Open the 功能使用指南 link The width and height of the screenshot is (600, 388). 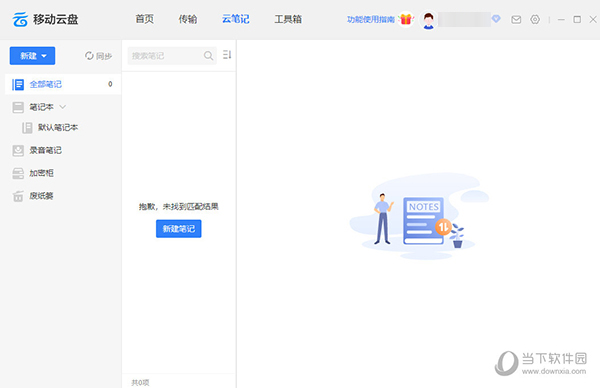pos(370,19)
